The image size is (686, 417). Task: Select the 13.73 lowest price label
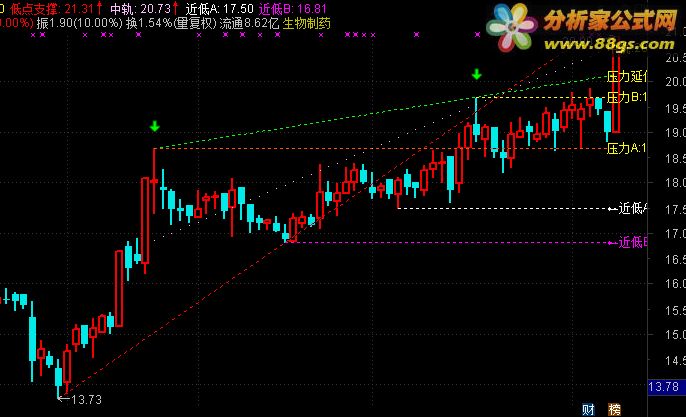click(x=86, y=399)
